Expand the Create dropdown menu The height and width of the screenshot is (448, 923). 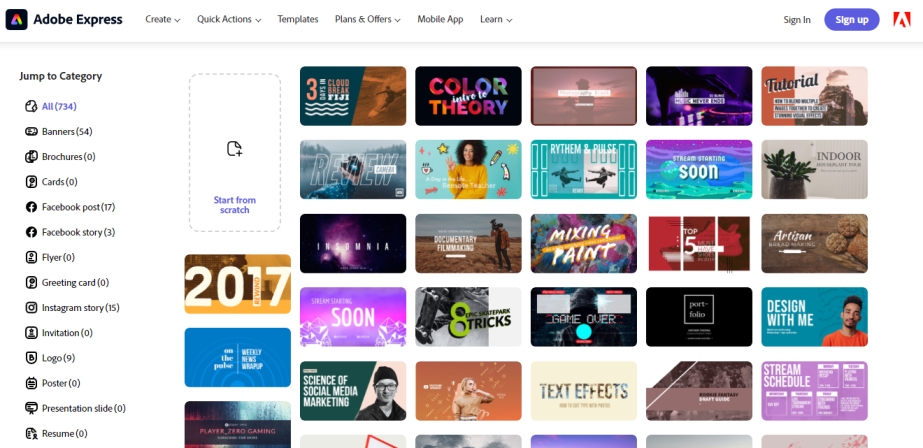162,19
